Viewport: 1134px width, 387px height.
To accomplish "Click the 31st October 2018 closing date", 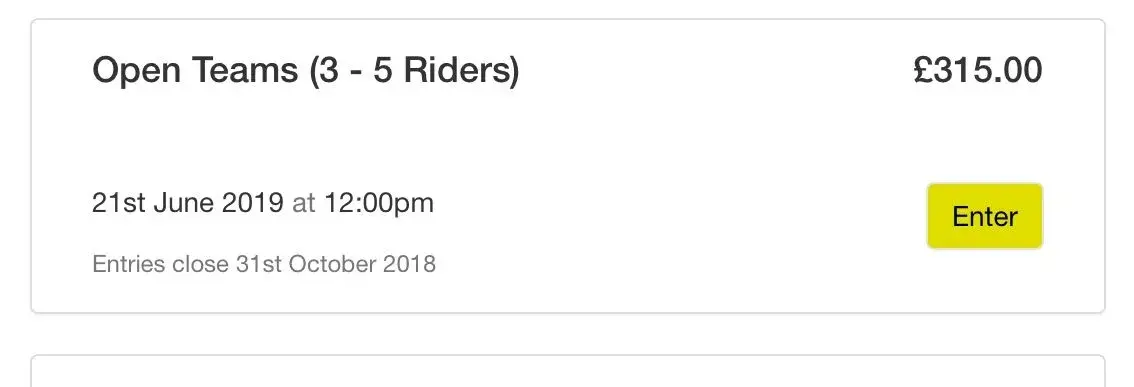I will pyautogui.click(x=336, y=264).
